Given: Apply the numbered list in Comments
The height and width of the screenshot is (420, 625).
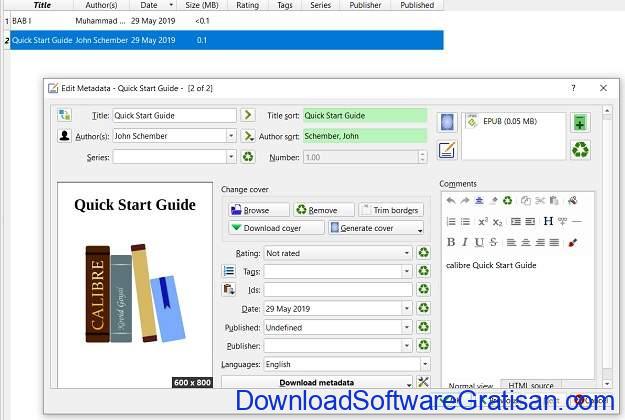Looking at the screenshot, I should click(451, 221).
